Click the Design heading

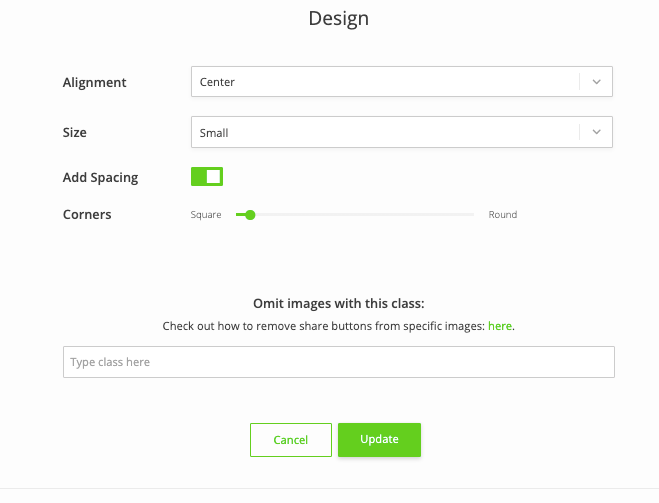pos(339,18)
